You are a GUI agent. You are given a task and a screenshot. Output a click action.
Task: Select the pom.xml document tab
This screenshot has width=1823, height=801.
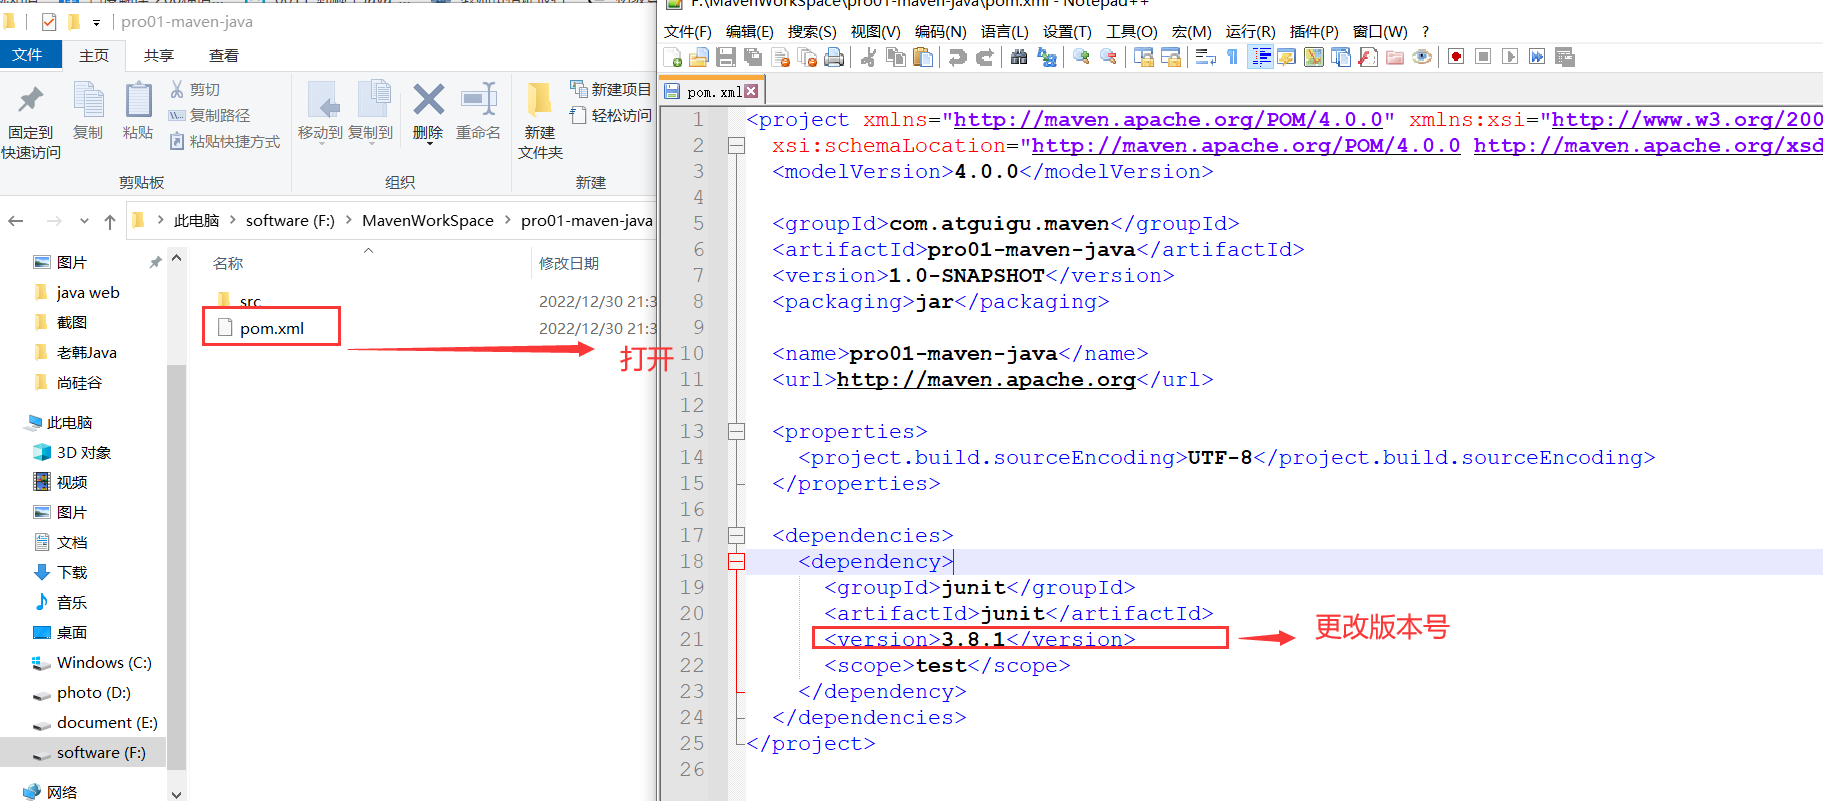711,91
